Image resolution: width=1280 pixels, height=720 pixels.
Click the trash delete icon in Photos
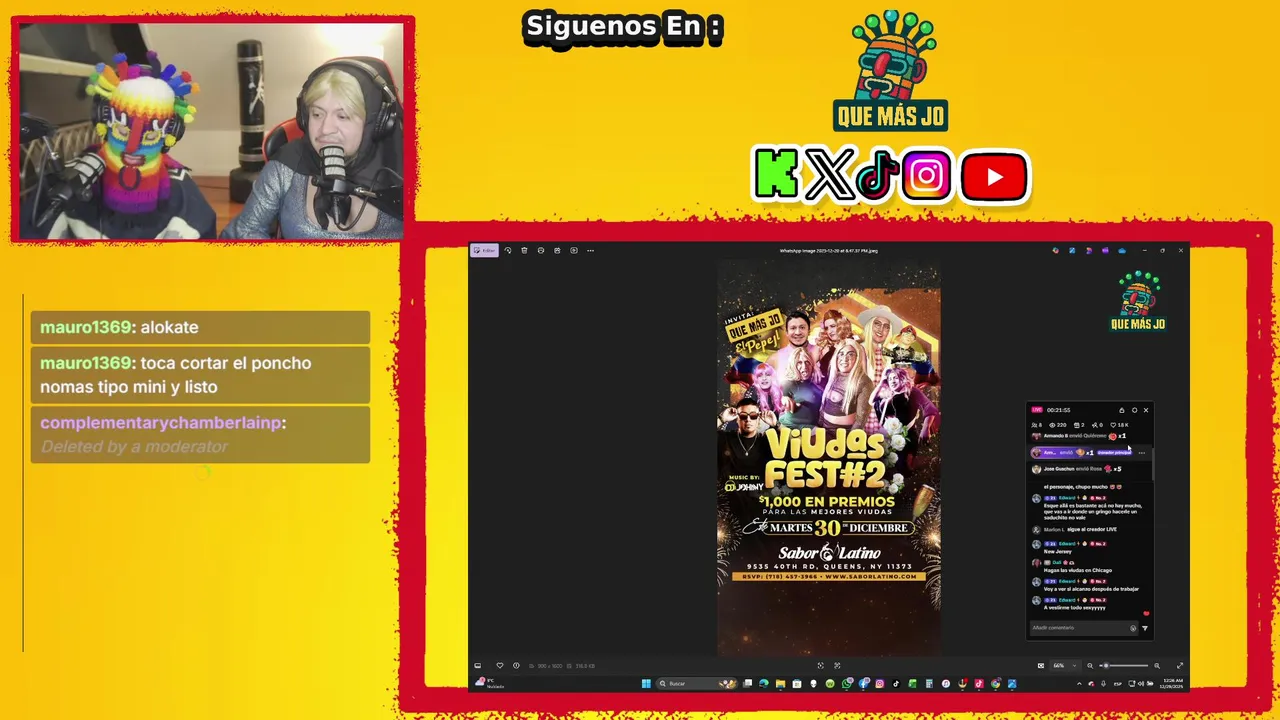(x=524, y=250)
